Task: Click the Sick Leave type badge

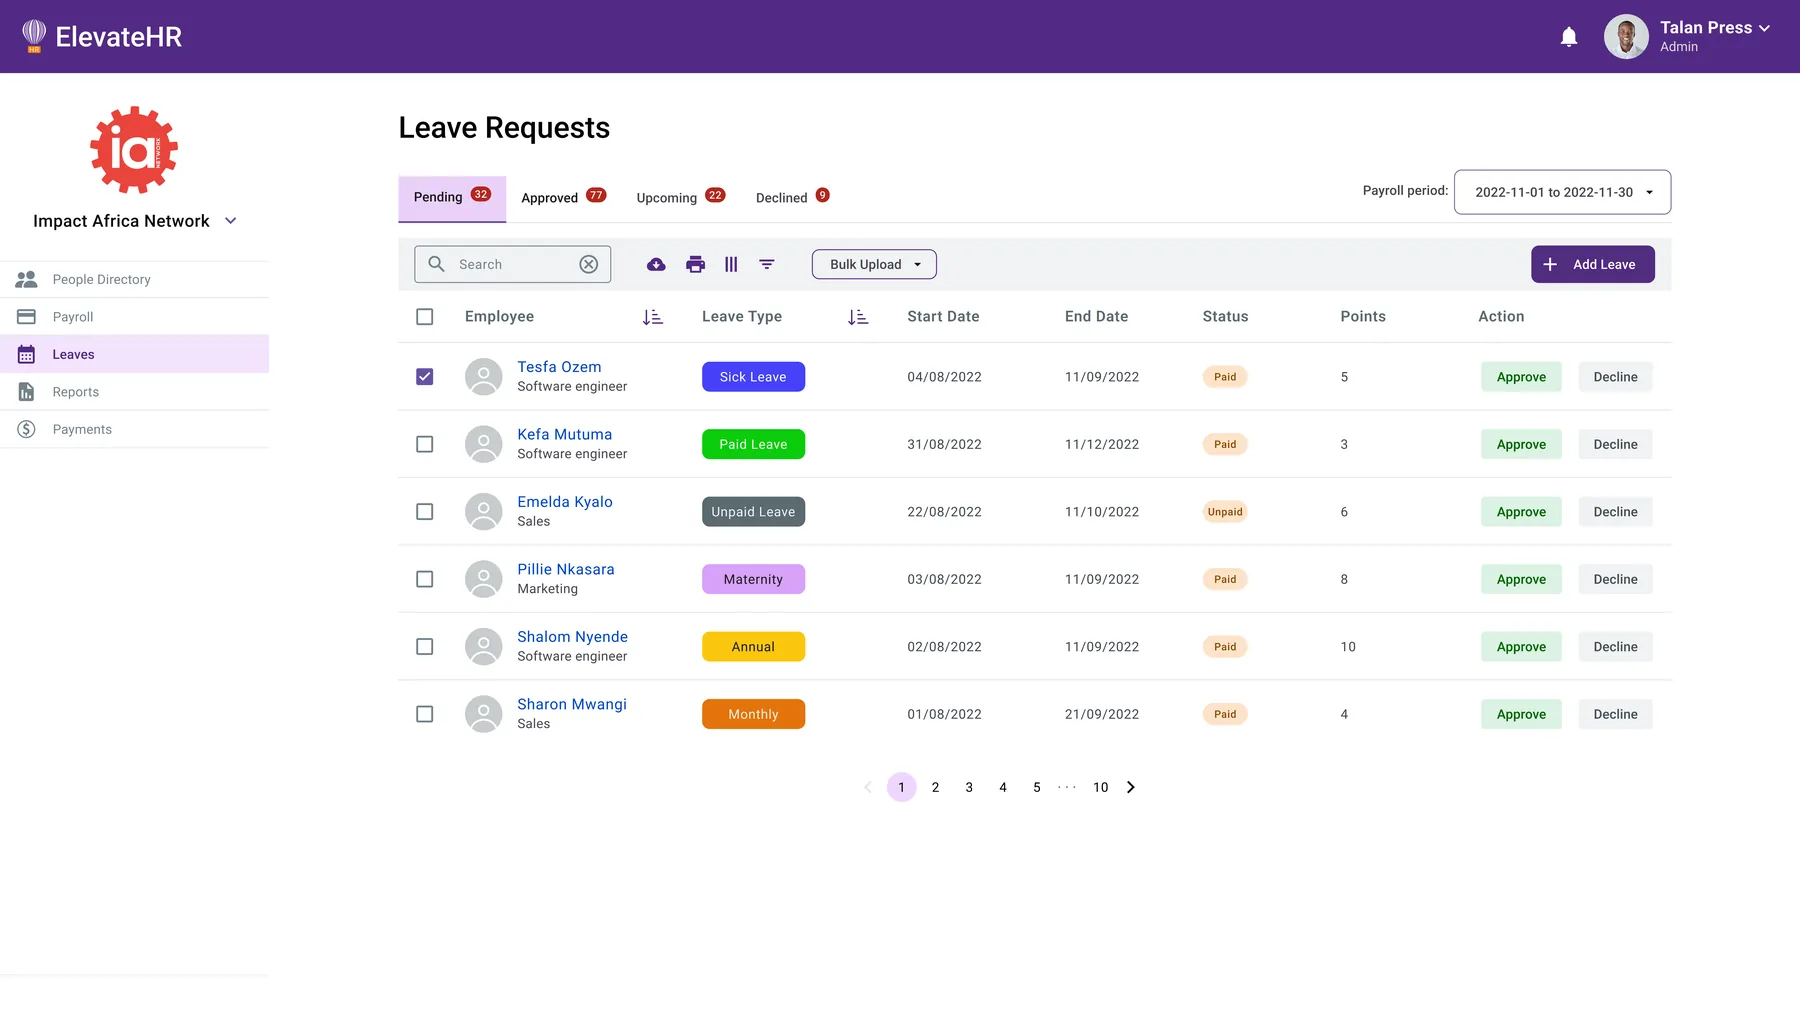Action: pos(753,377)
